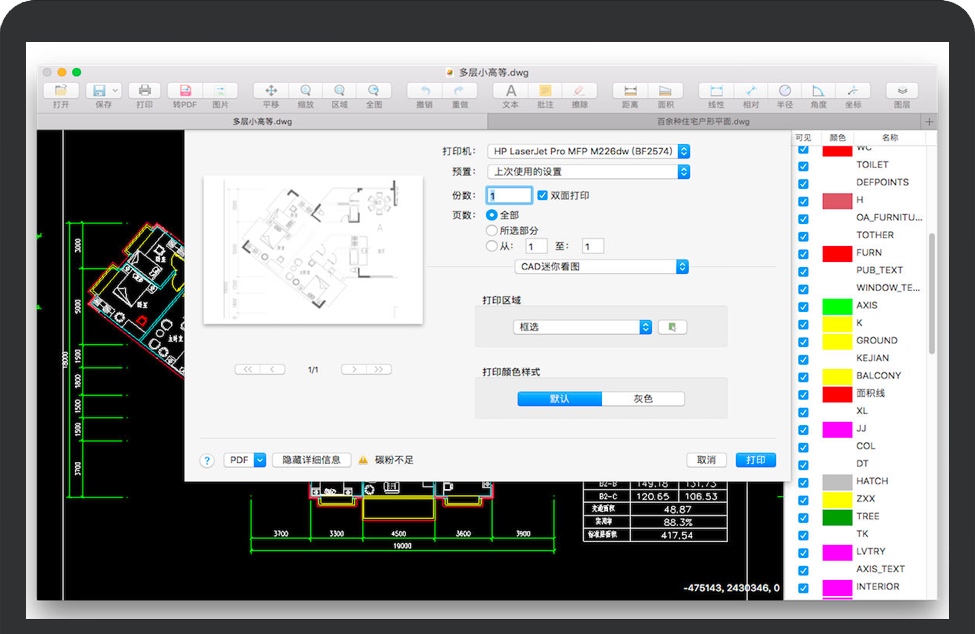This screenshot has width=975, height=634.
Task: Toggle visibility checkbox for TOILET layer
Action: coord(803,165)
